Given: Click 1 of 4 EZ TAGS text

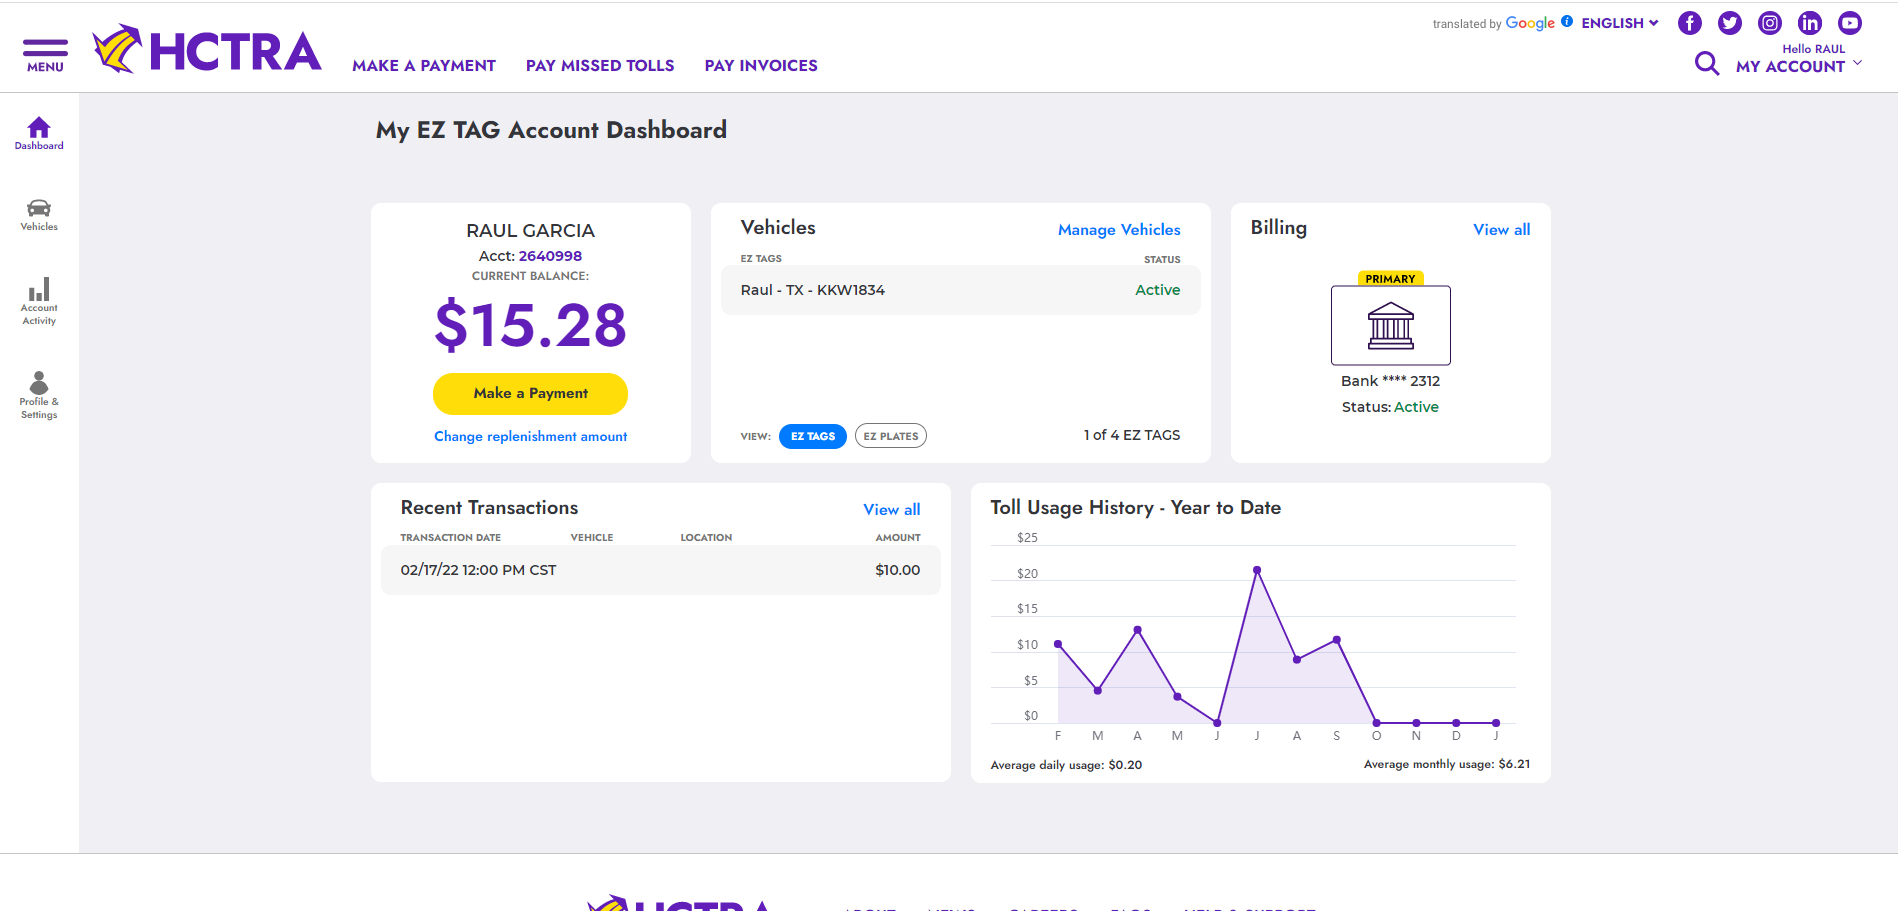Looking at the screenshot, I should point(1131,435).
